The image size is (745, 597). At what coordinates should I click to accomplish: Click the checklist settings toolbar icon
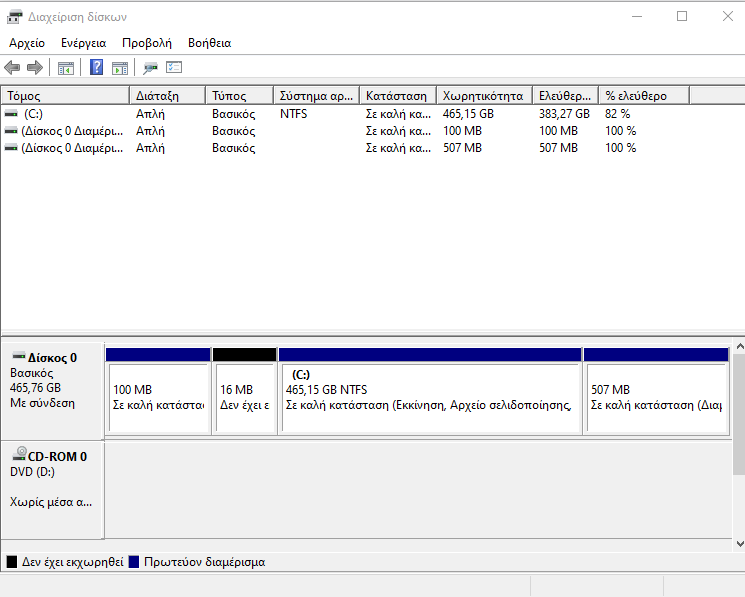[x=174, y=68]
